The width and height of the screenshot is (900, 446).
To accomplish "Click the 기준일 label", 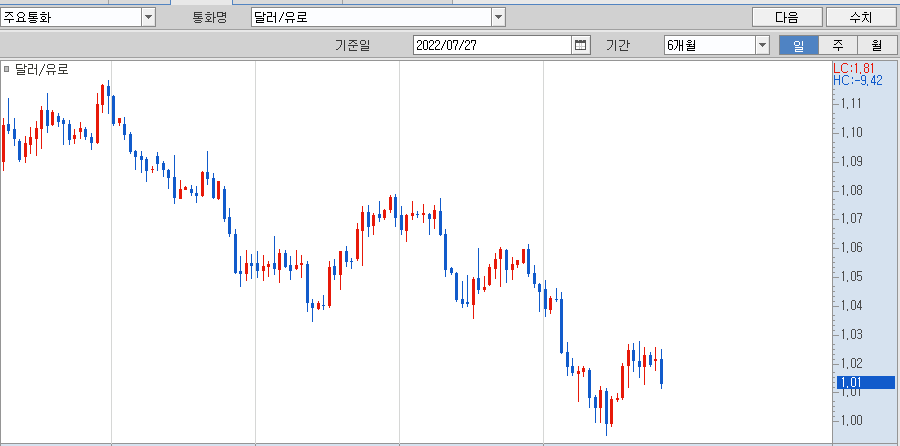I will [353, 45].
